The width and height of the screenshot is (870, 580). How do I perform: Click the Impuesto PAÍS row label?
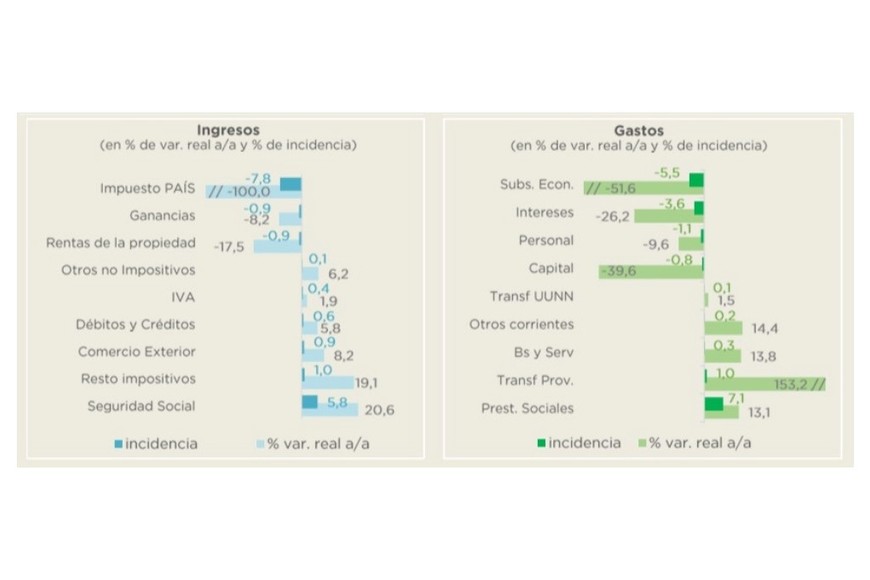pyautogui.click(x=148, y=188)
